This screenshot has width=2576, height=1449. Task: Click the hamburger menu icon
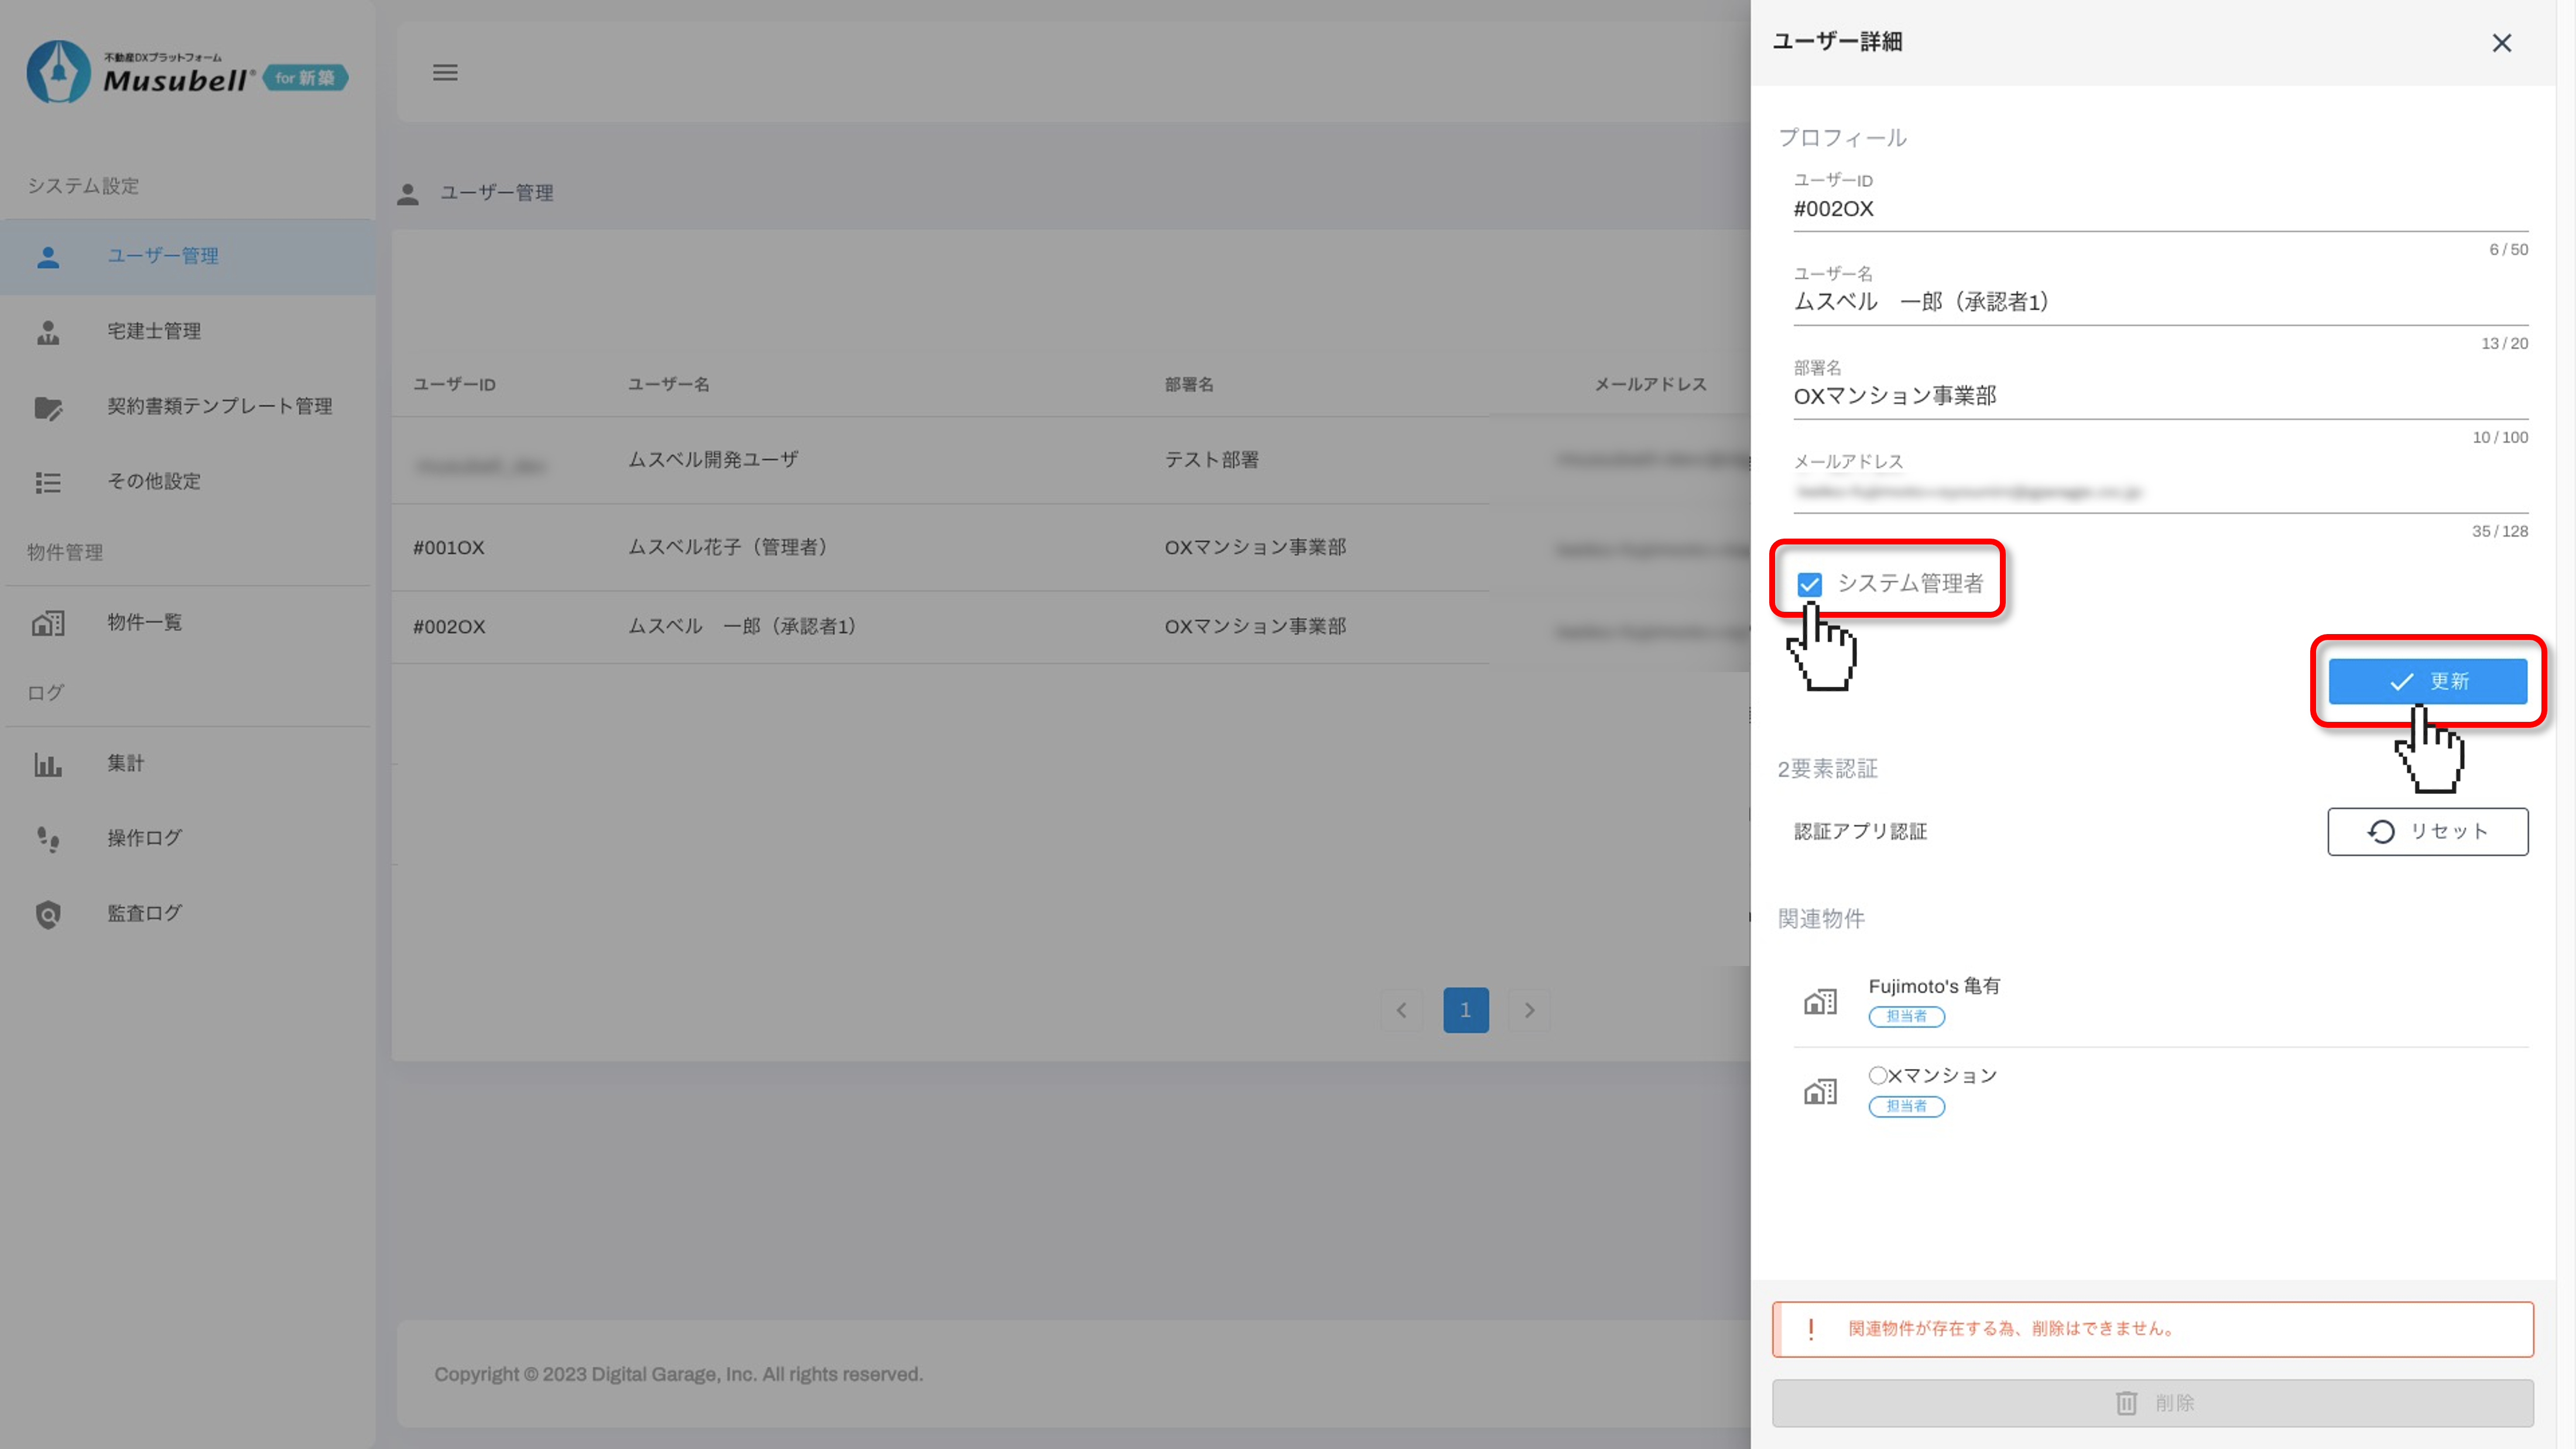pos(445,72)
